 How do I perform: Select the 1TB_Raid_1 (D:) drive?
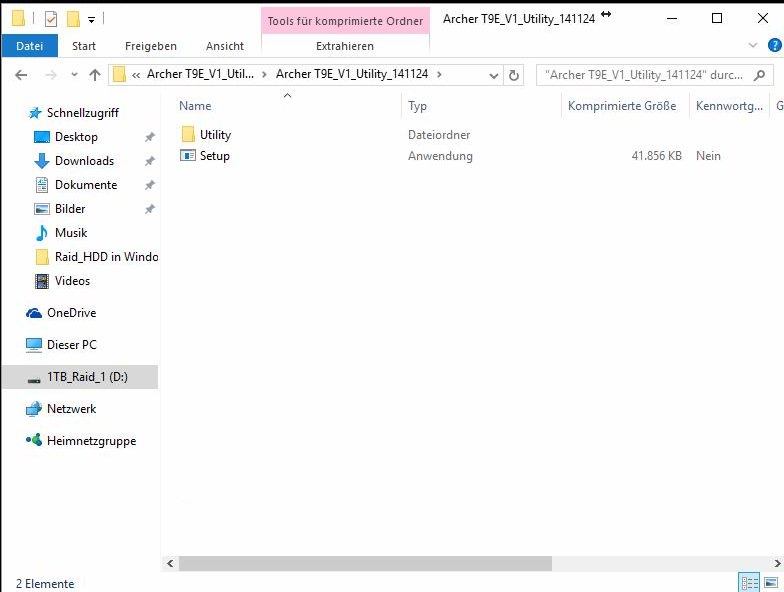[80, 377]
